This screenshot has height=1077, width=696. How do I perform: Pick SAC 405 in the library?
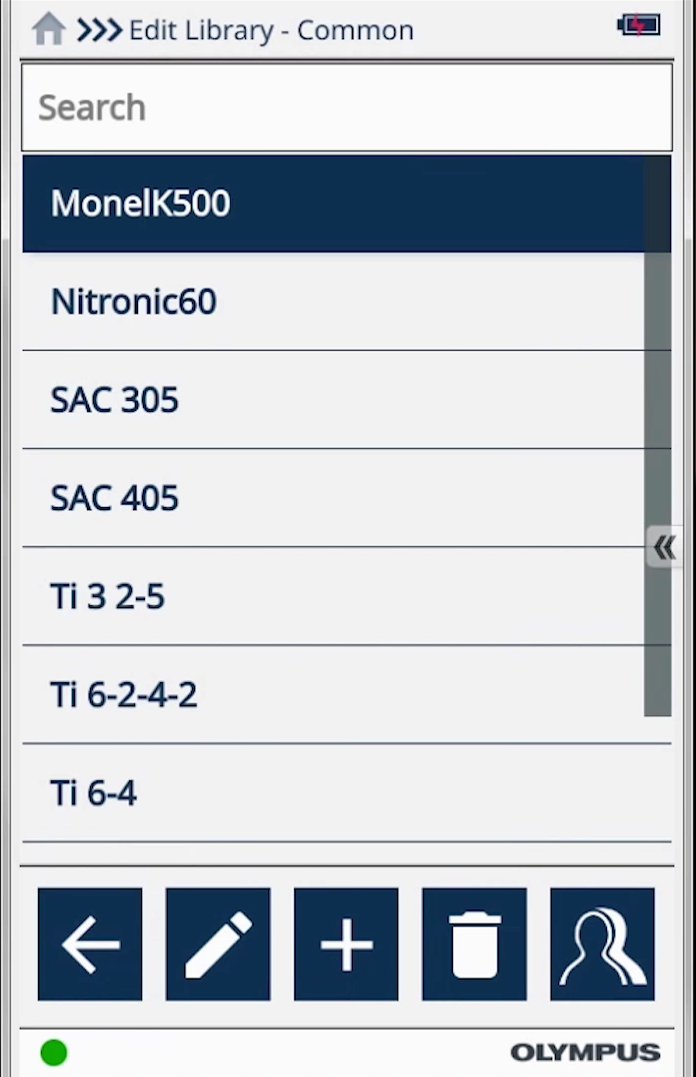pyautogui.click(x=330, y=497)
